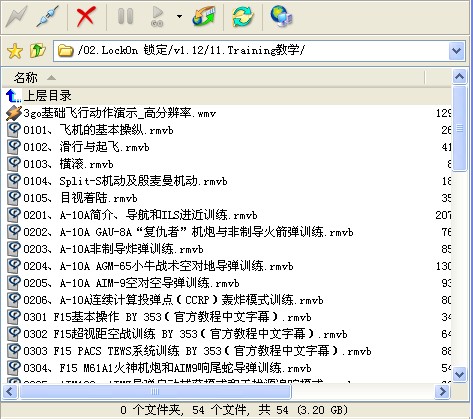473x419 pixels.
Task: Open the dropdown arrow beside the go icon
Action: pyautogui.click(x=179, y=16)
